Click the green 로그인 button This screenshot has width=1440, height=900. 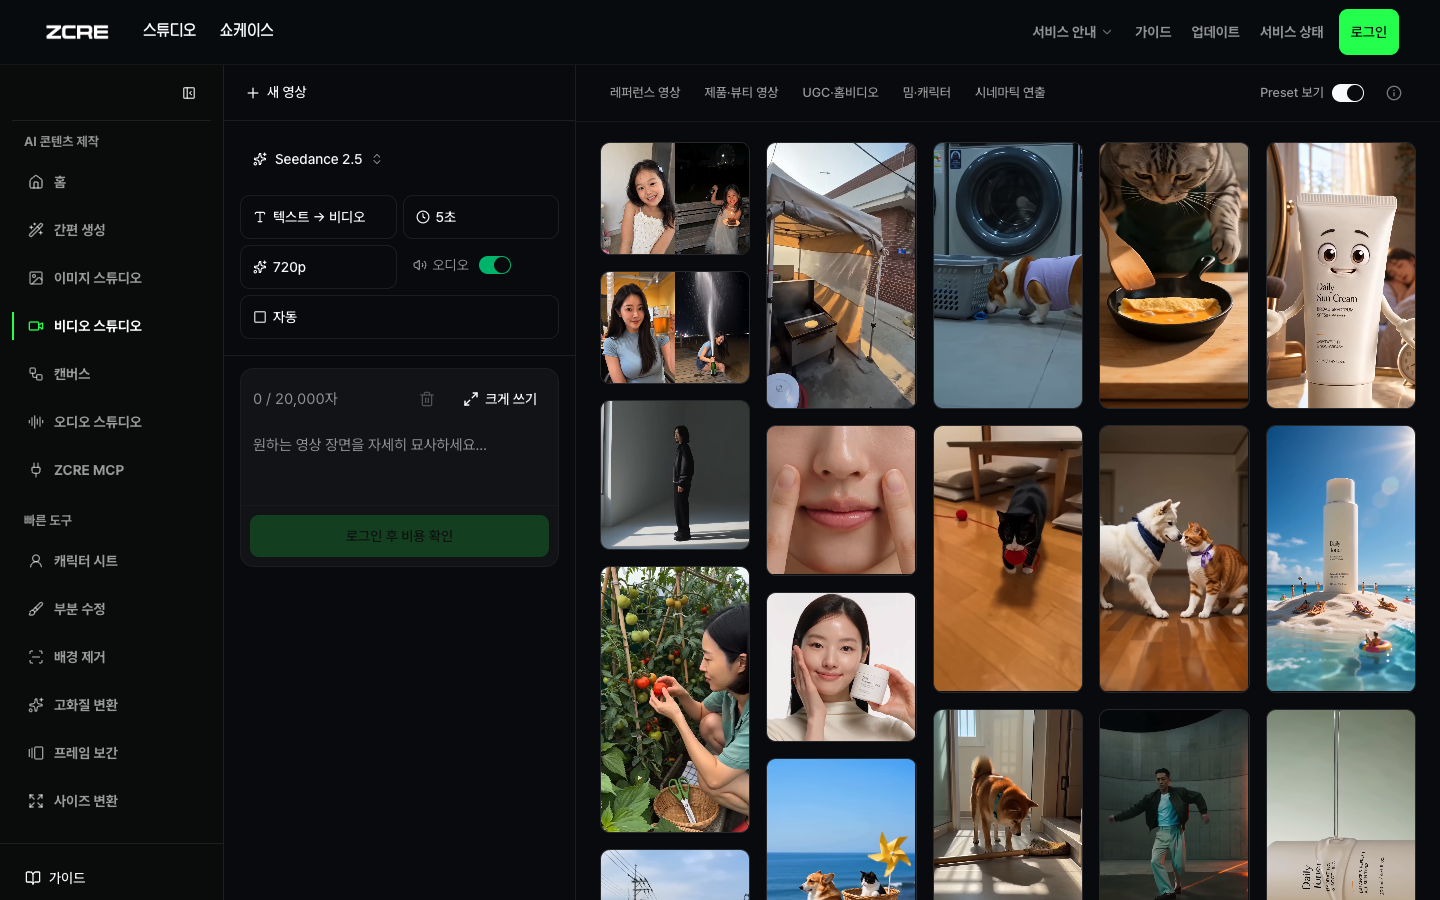point(1369,32)
